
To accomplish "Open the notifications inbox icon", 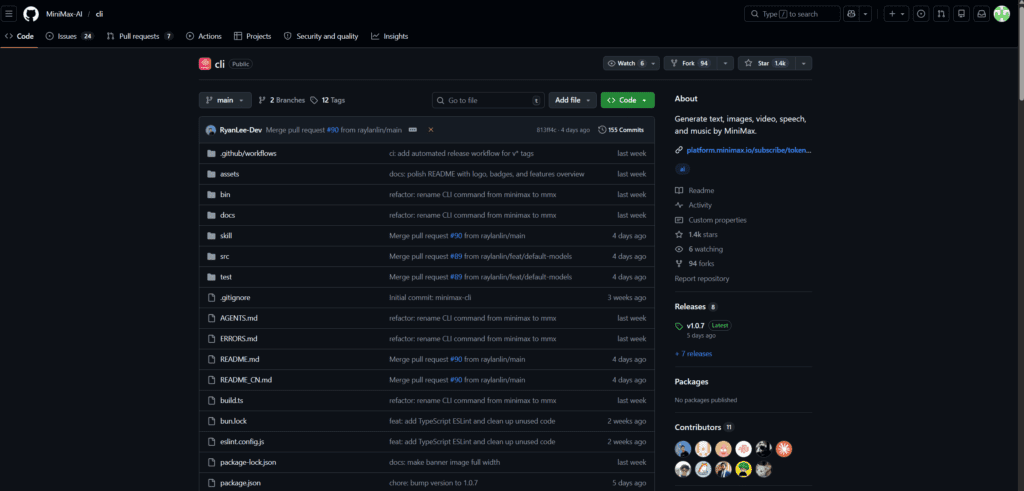I will coord(981,14).
